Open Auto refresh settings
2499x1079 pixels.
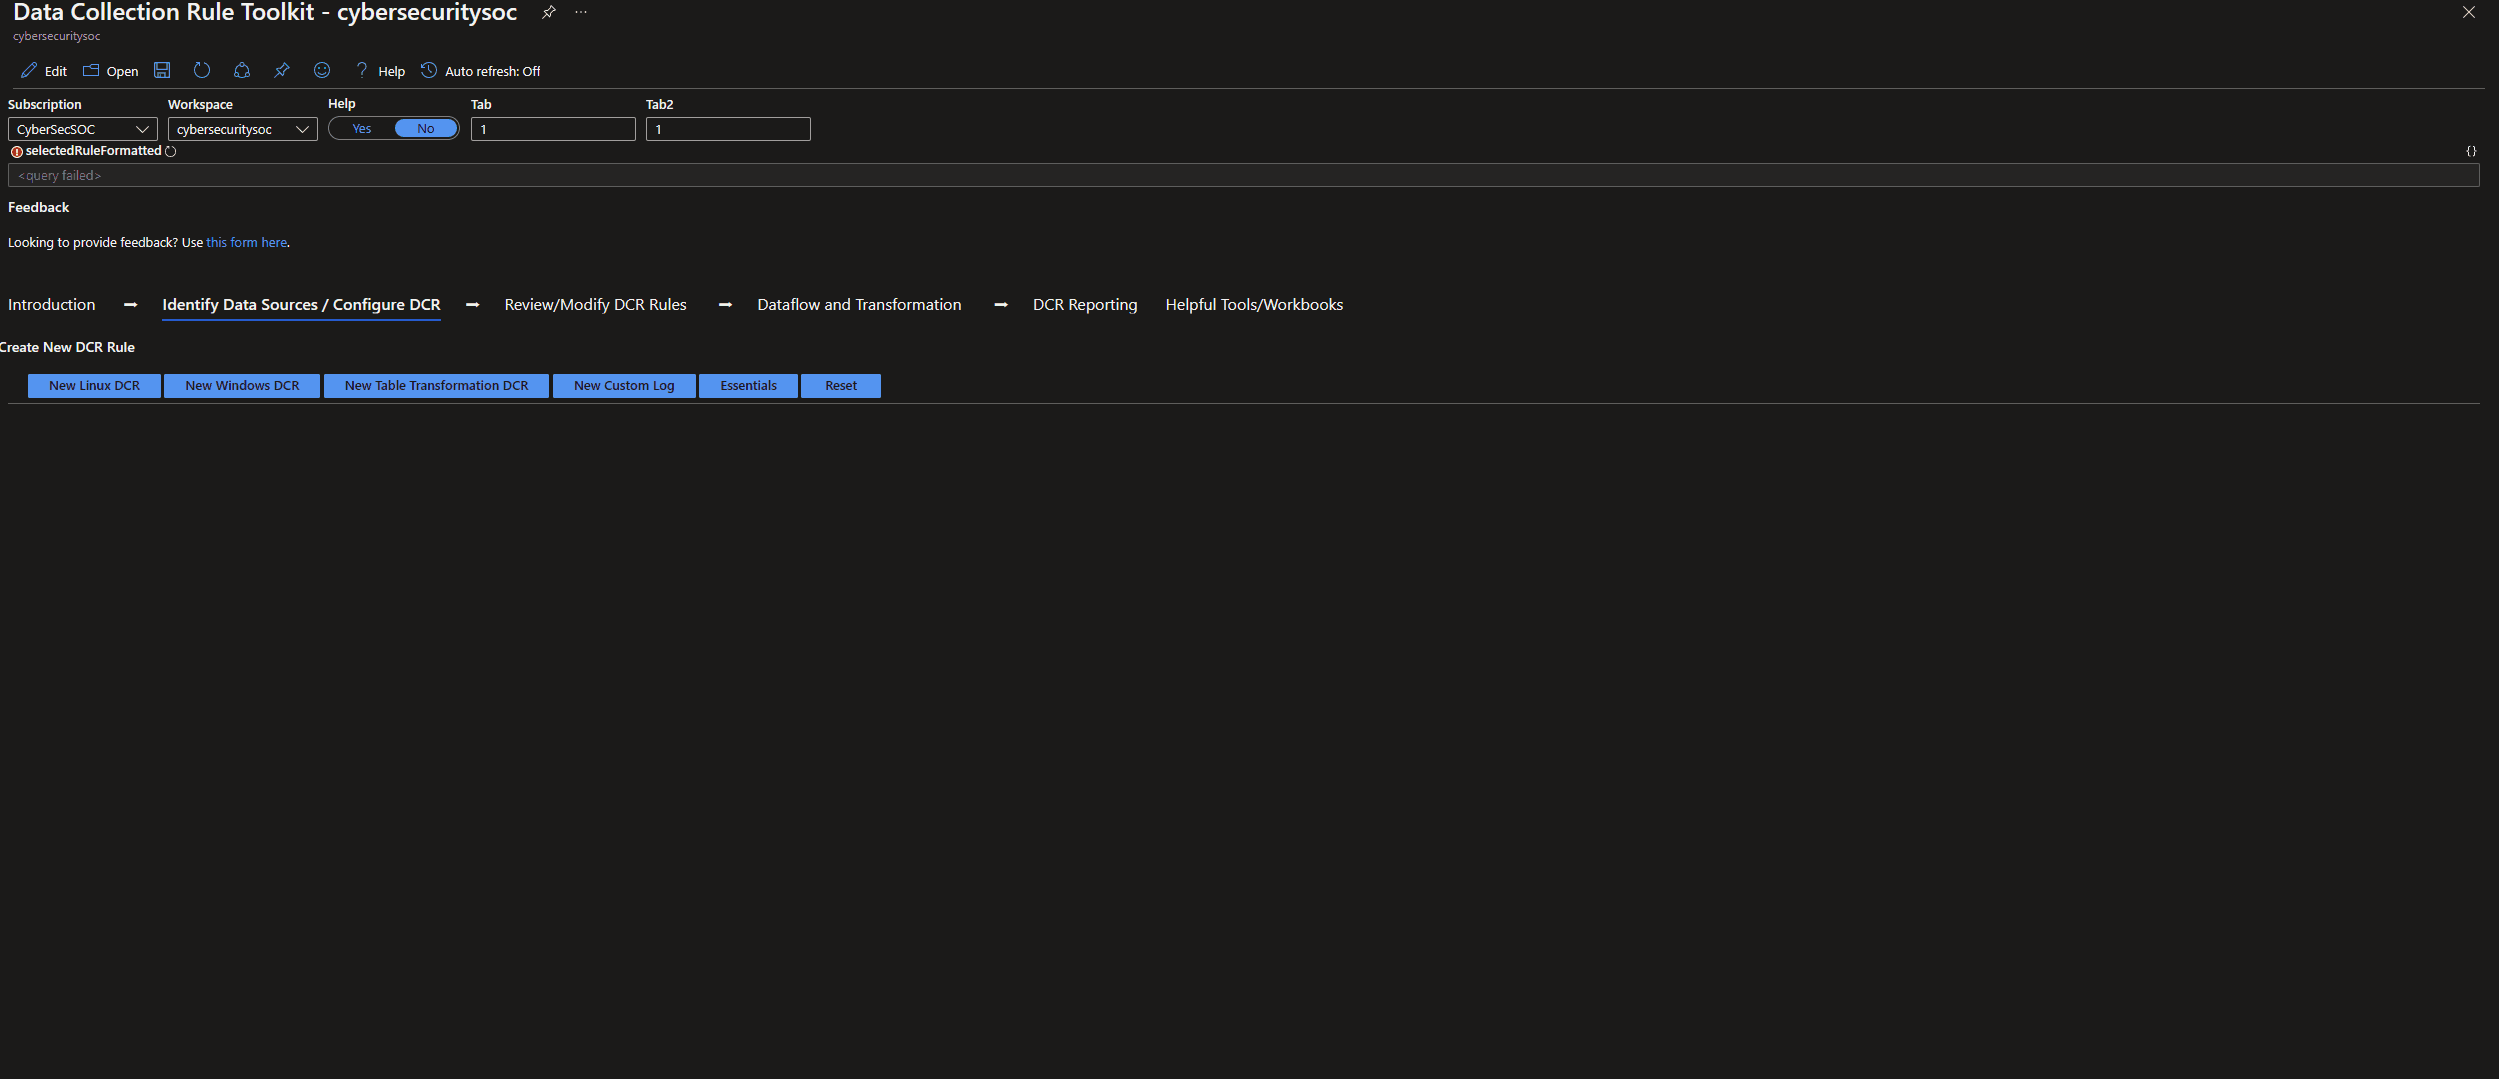481,71
